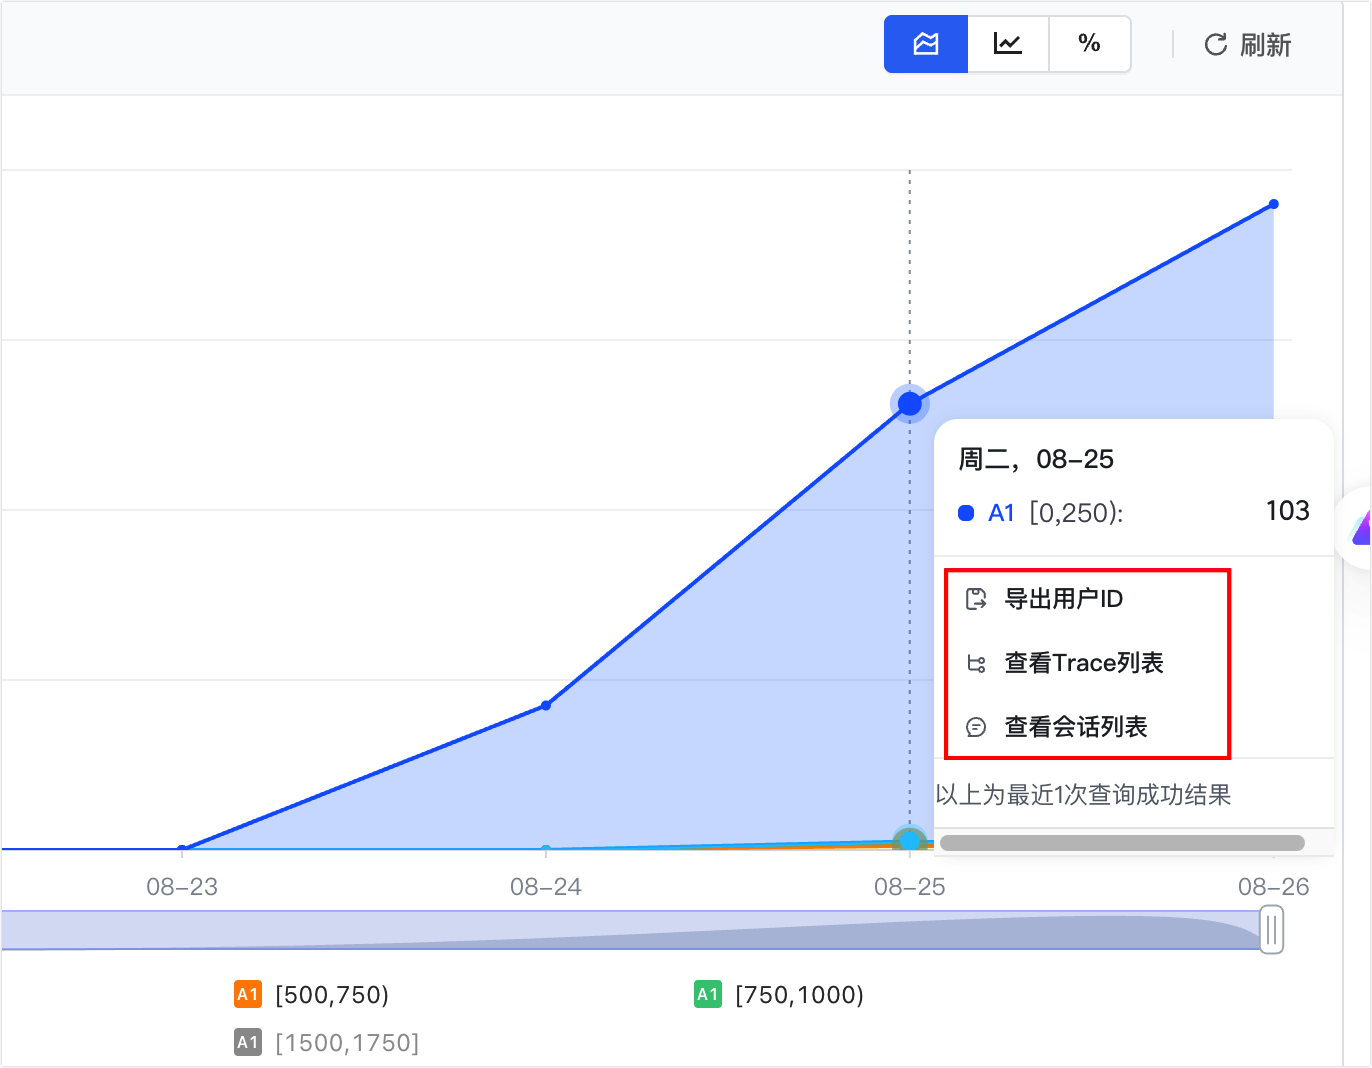
Task: Choose 查看会话列表 in the tooltip menu
Action: click(x=1076, y=727)
